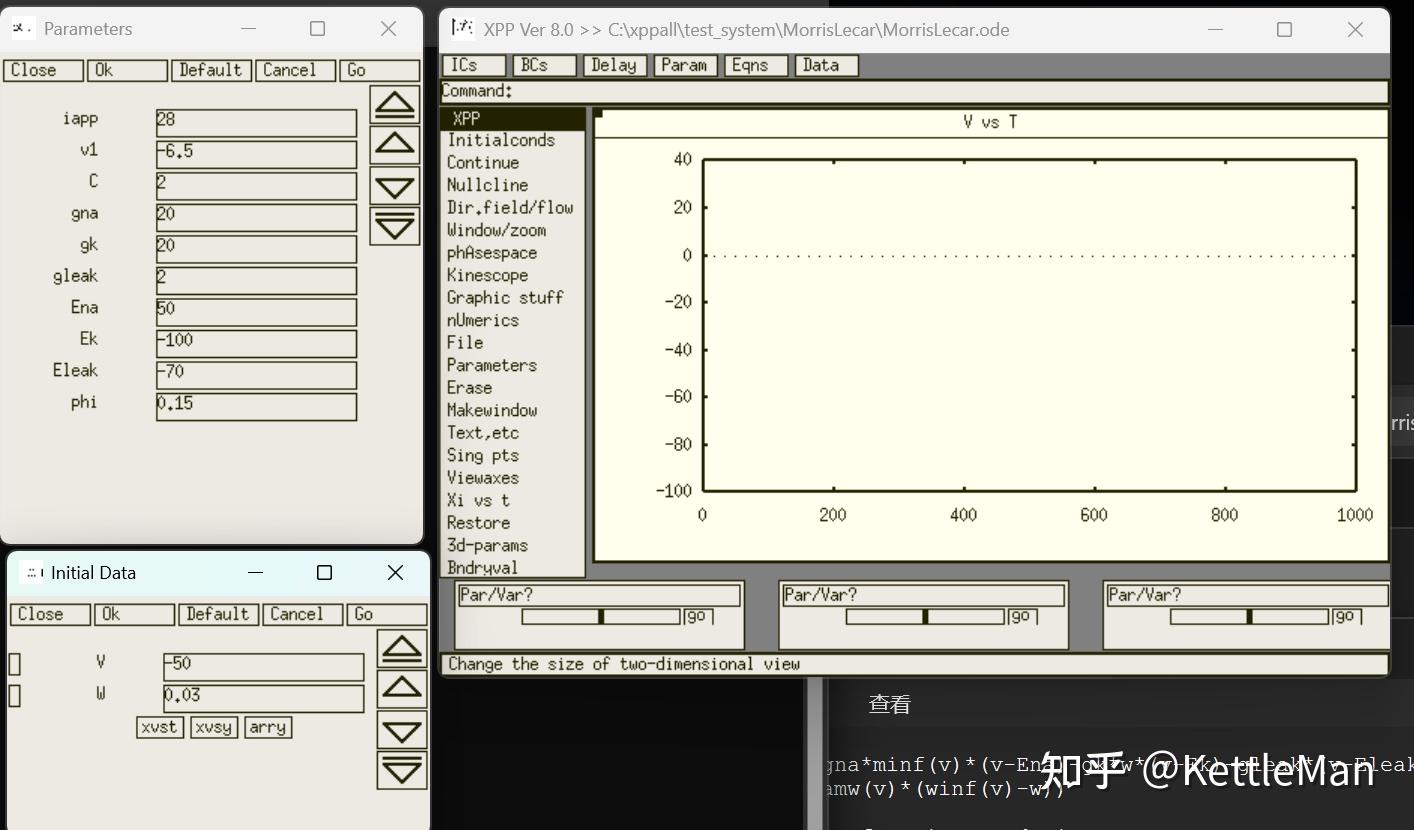The height and width of the screenshot is (830, 1414).
Task: Click the single up-arrow stepper in Initial Data window
Action: click(x=401, y=688)
